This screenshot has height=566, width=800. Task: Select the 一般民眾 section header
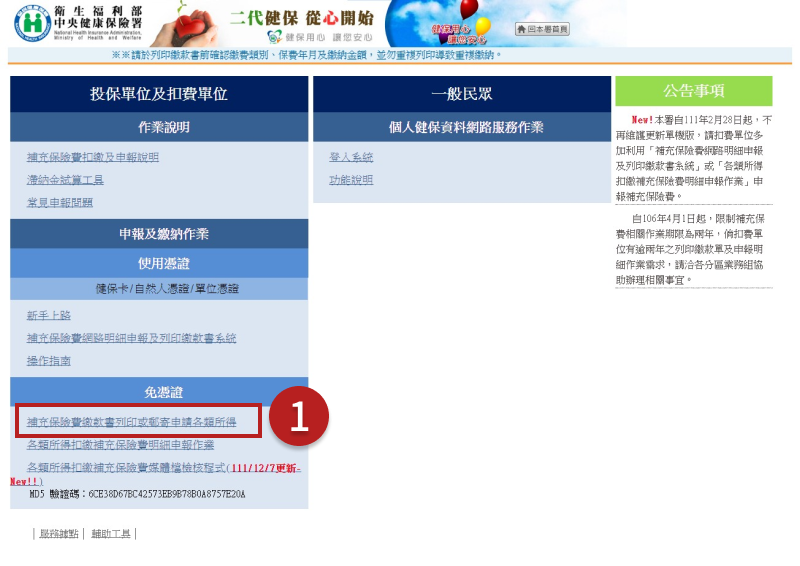[x=461, y=94]
